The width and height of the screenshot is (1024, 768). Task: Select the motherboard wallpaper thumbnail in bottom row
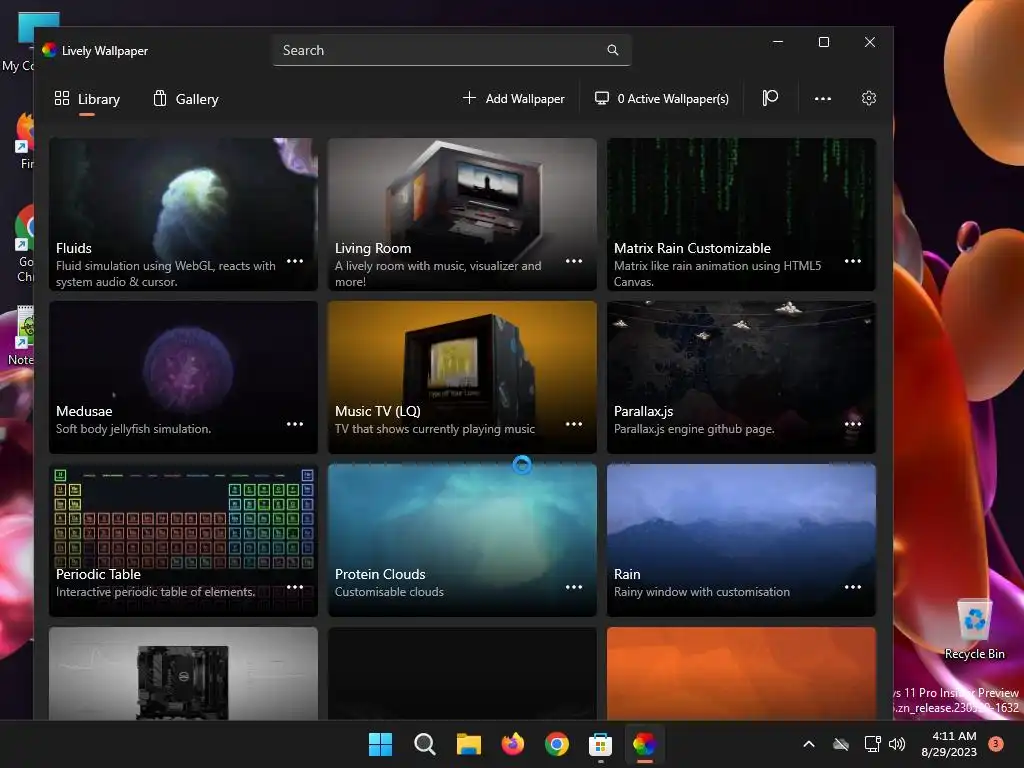coord(184,673)
